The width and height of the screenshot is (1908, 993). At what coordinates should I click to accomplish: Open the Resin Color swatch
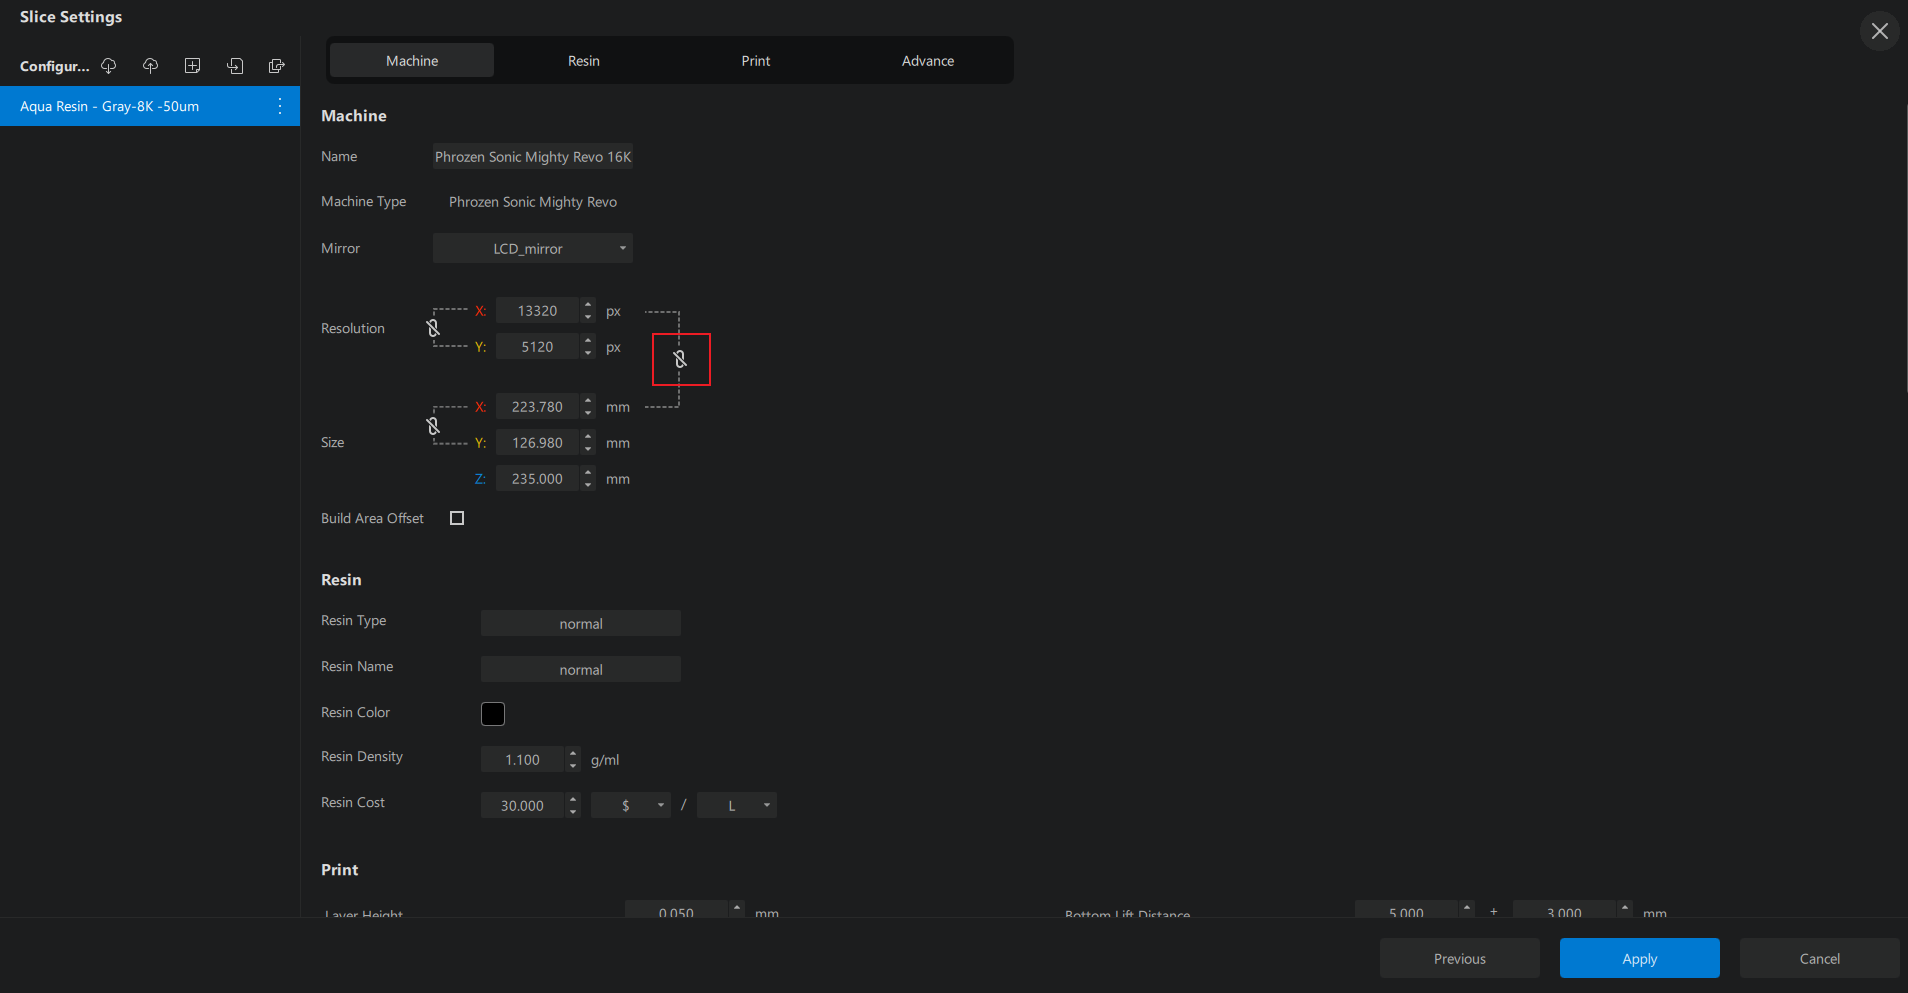[493, 714]
